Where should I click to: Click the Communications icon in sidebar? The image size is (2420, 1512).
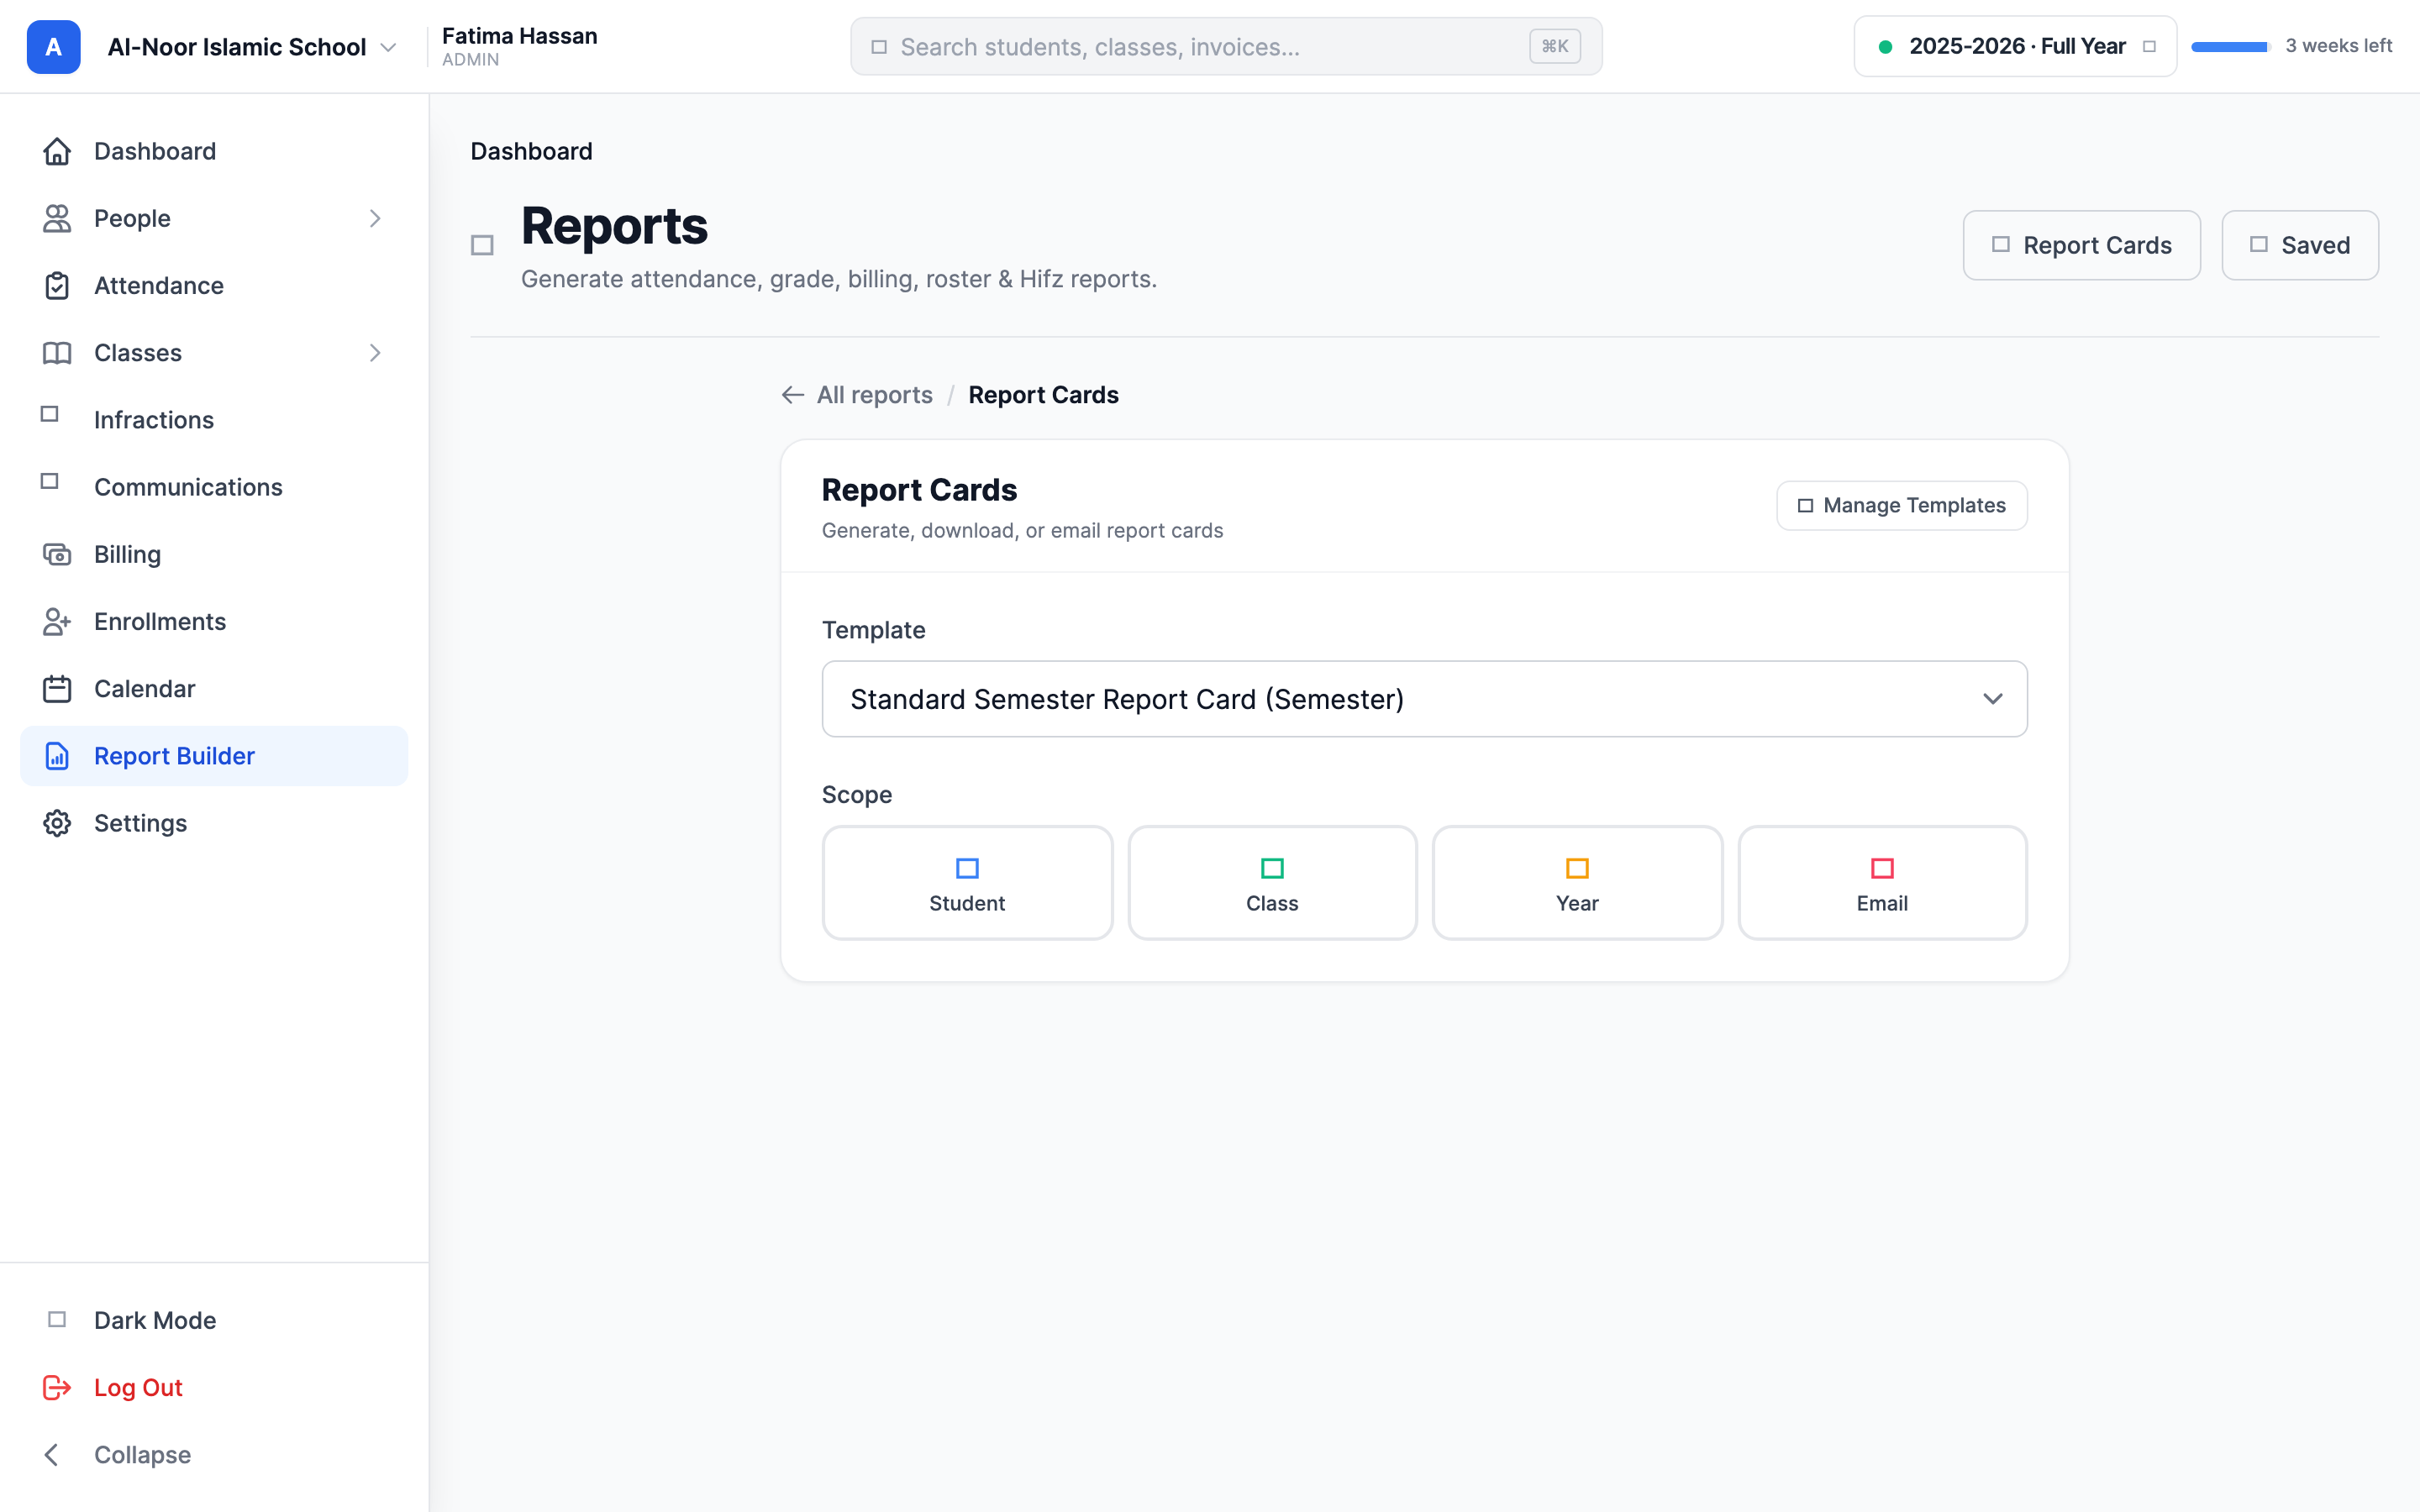pos(49,481)
